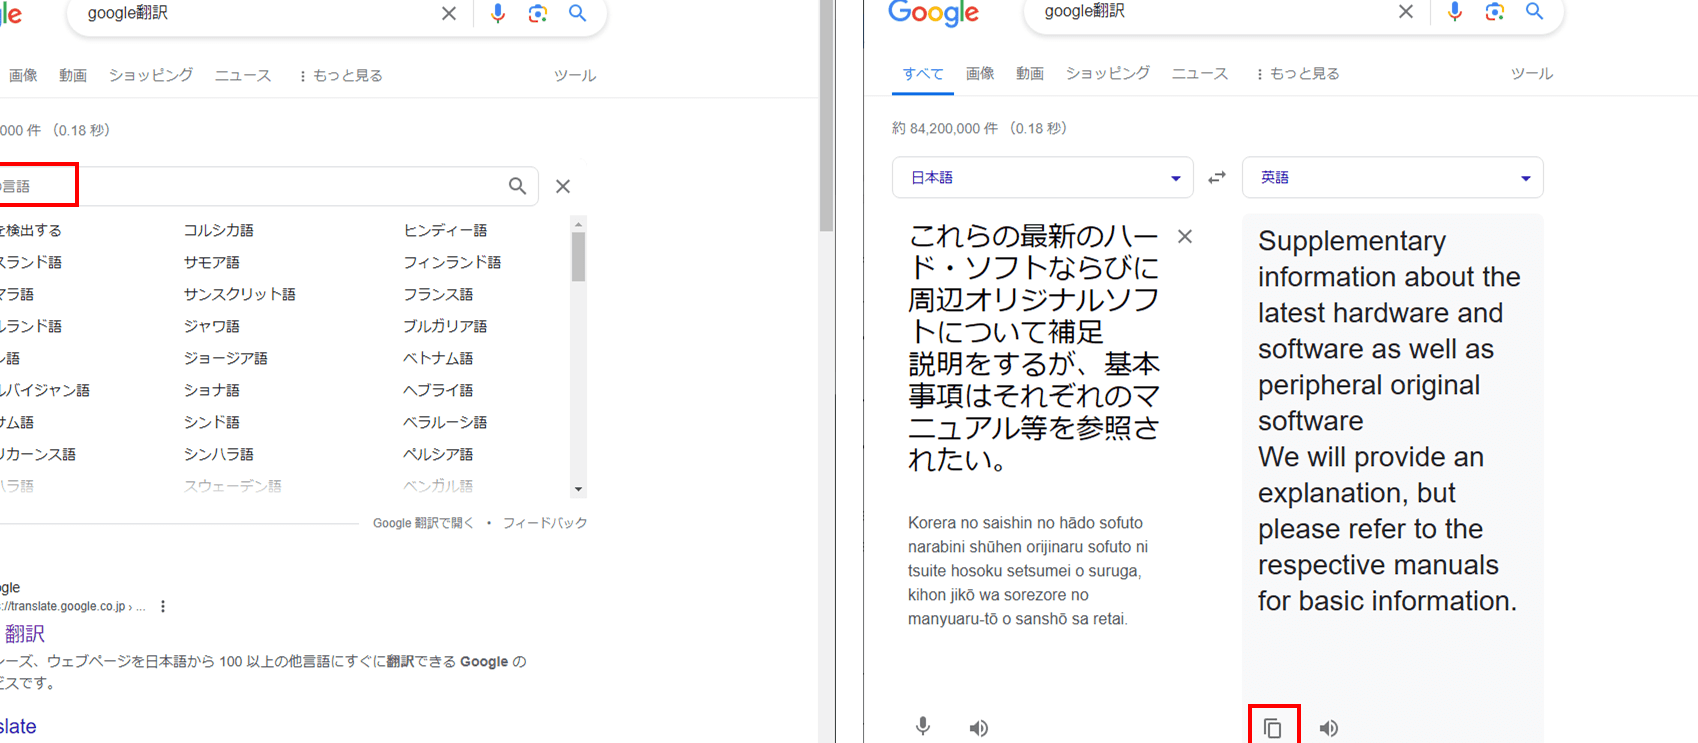Open 日本語 source language dropdown
The height and width of the screenshot is (743, 1698).
1043,177
